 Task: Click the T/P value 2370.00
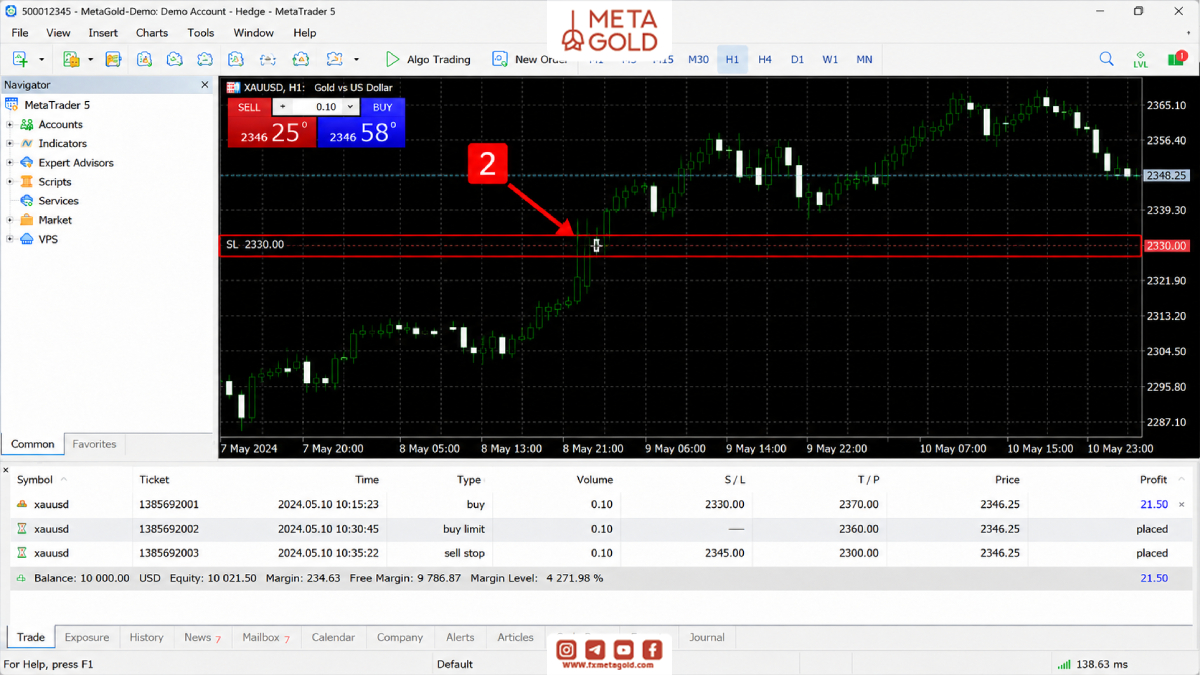tap(859, 504)
